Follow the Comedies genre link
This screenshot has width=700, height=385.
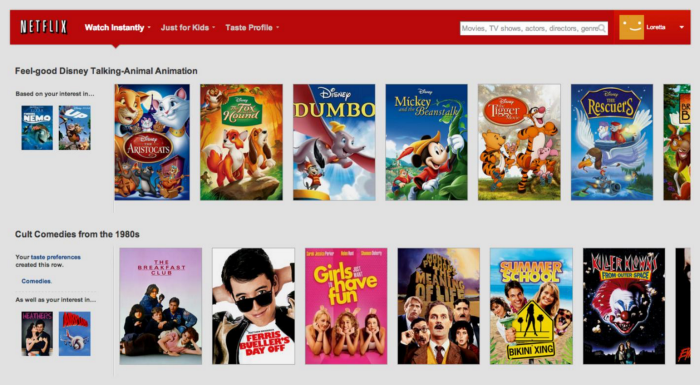coord(37,281)
